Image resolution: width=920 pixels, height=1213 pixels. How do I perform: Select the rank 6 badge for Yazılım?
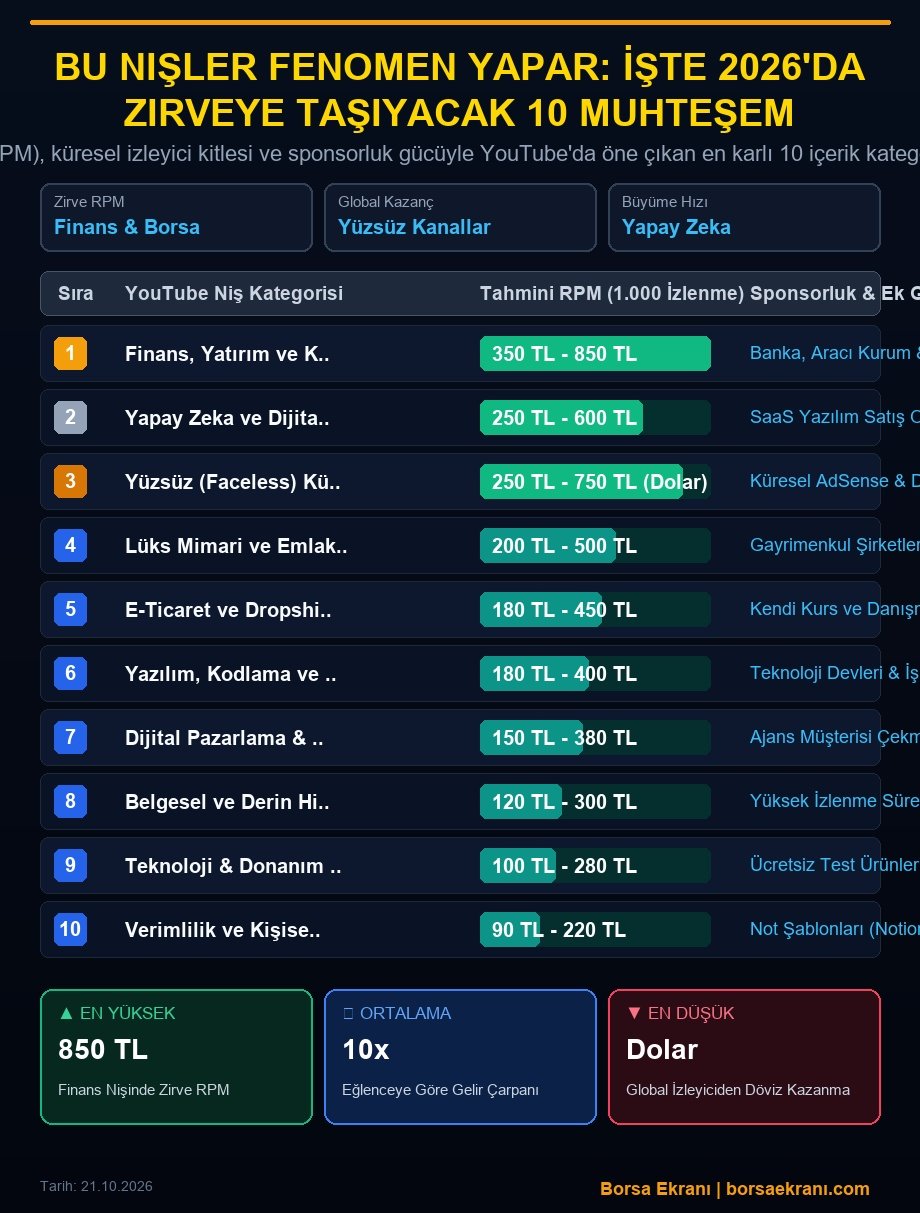click(70, 673)
